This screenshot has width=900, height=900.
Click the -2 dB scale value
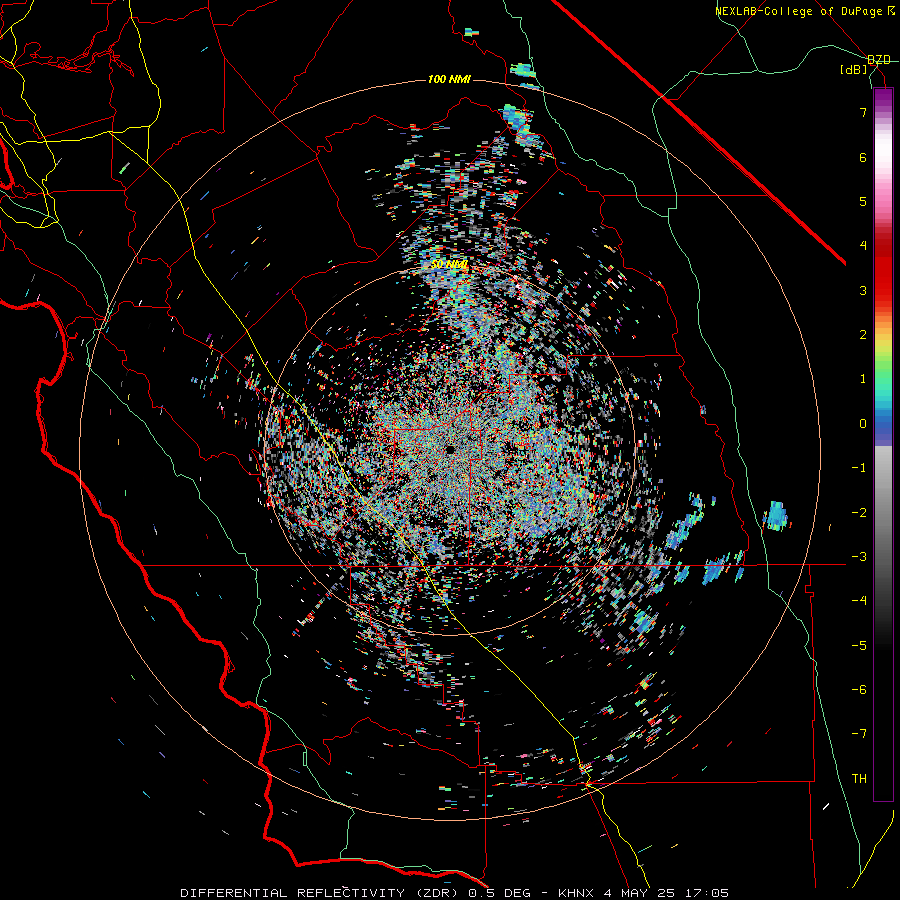point(859,512)
